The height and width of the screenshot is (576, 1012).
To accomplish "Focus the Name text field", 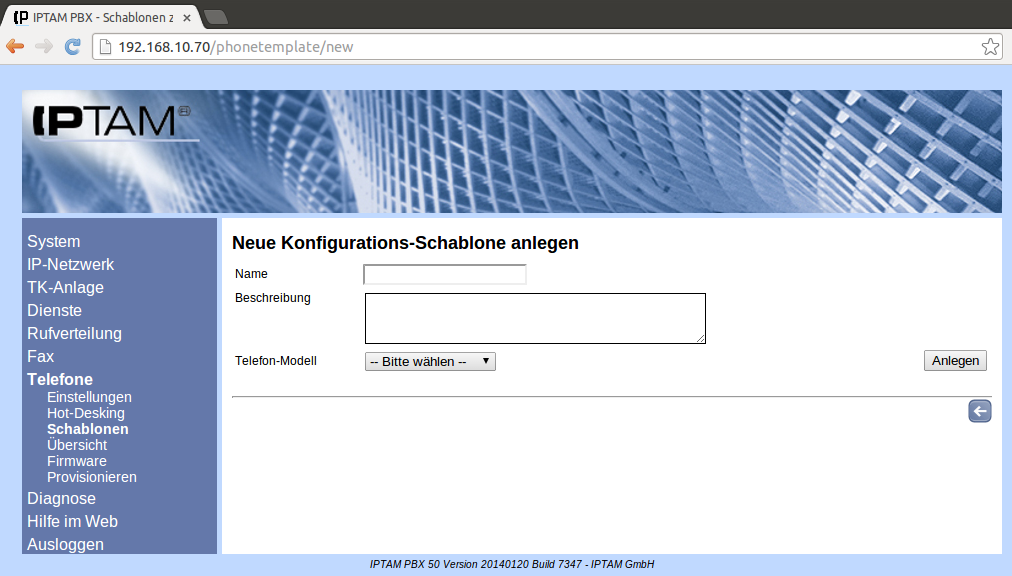I will (x=444, y=274).
